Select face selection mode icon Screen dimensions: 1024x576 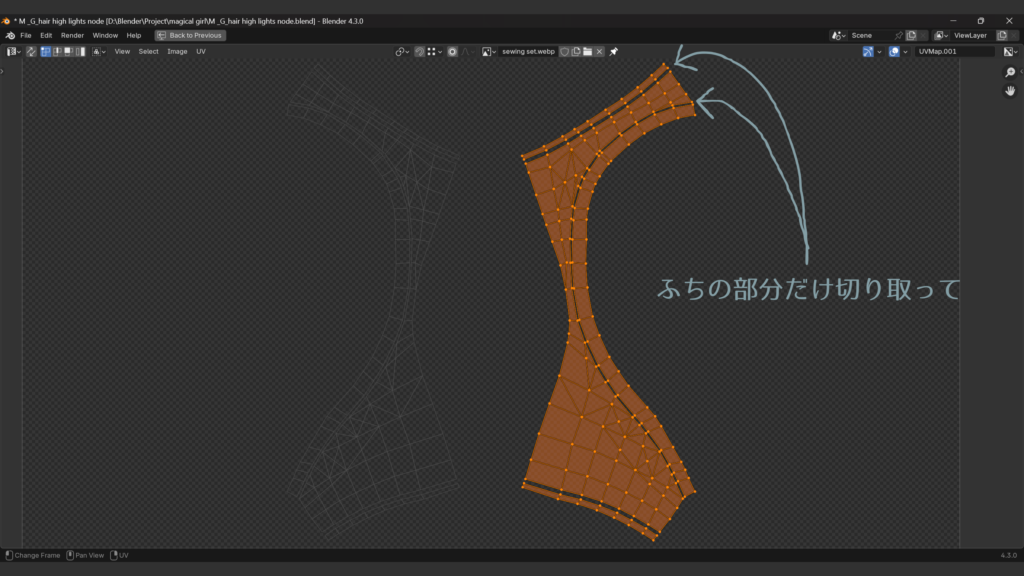(x=68, y=51)
